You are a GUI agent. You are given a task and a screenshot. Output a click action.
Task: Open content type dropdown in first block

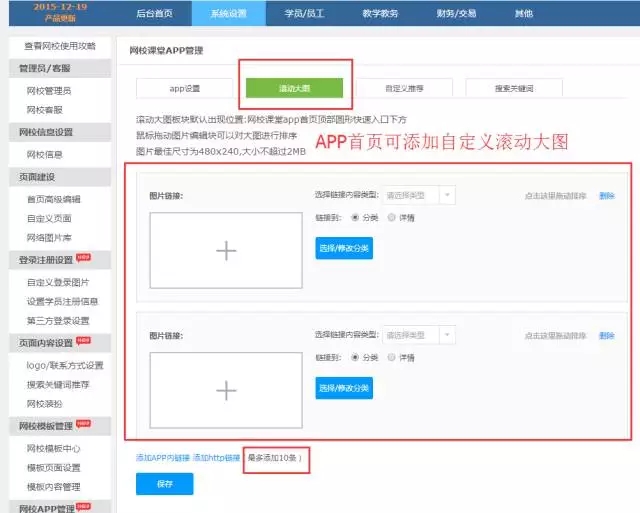[419, 196]
